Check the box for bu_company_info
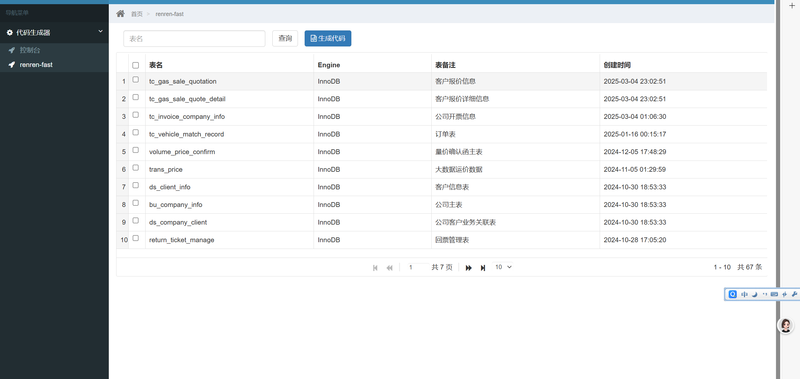The width and height of the screenshot is (800, 379). pos(136,203)
